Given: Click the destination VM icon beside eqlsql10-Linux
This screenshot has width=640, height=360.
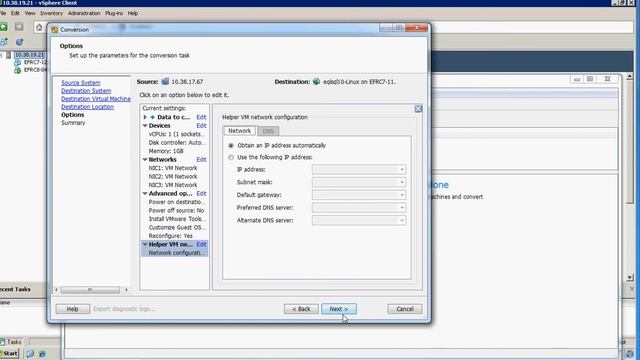Looking at the screenshot, I should point(316,82).
